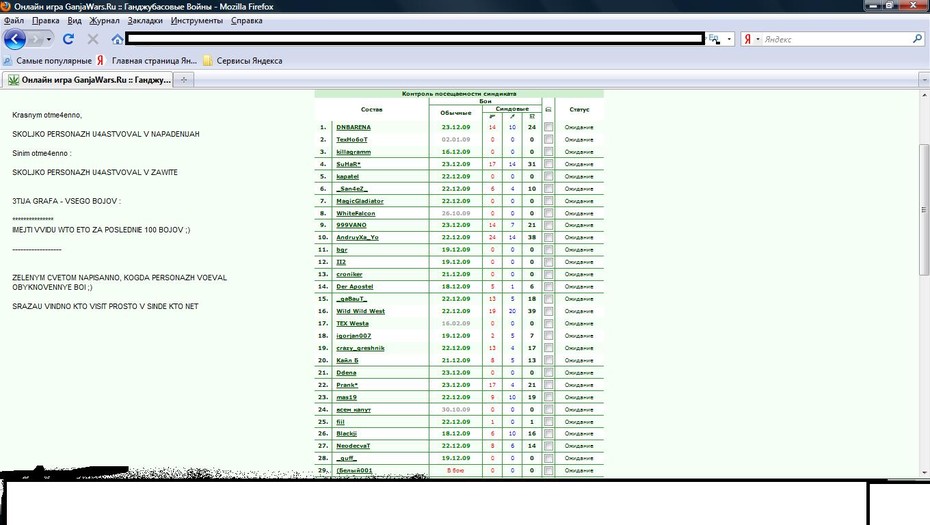Screen dimensions: 930x525
Task: Click the Контроль посещаемости синдиката heading
Action: (x=459, y=94)
